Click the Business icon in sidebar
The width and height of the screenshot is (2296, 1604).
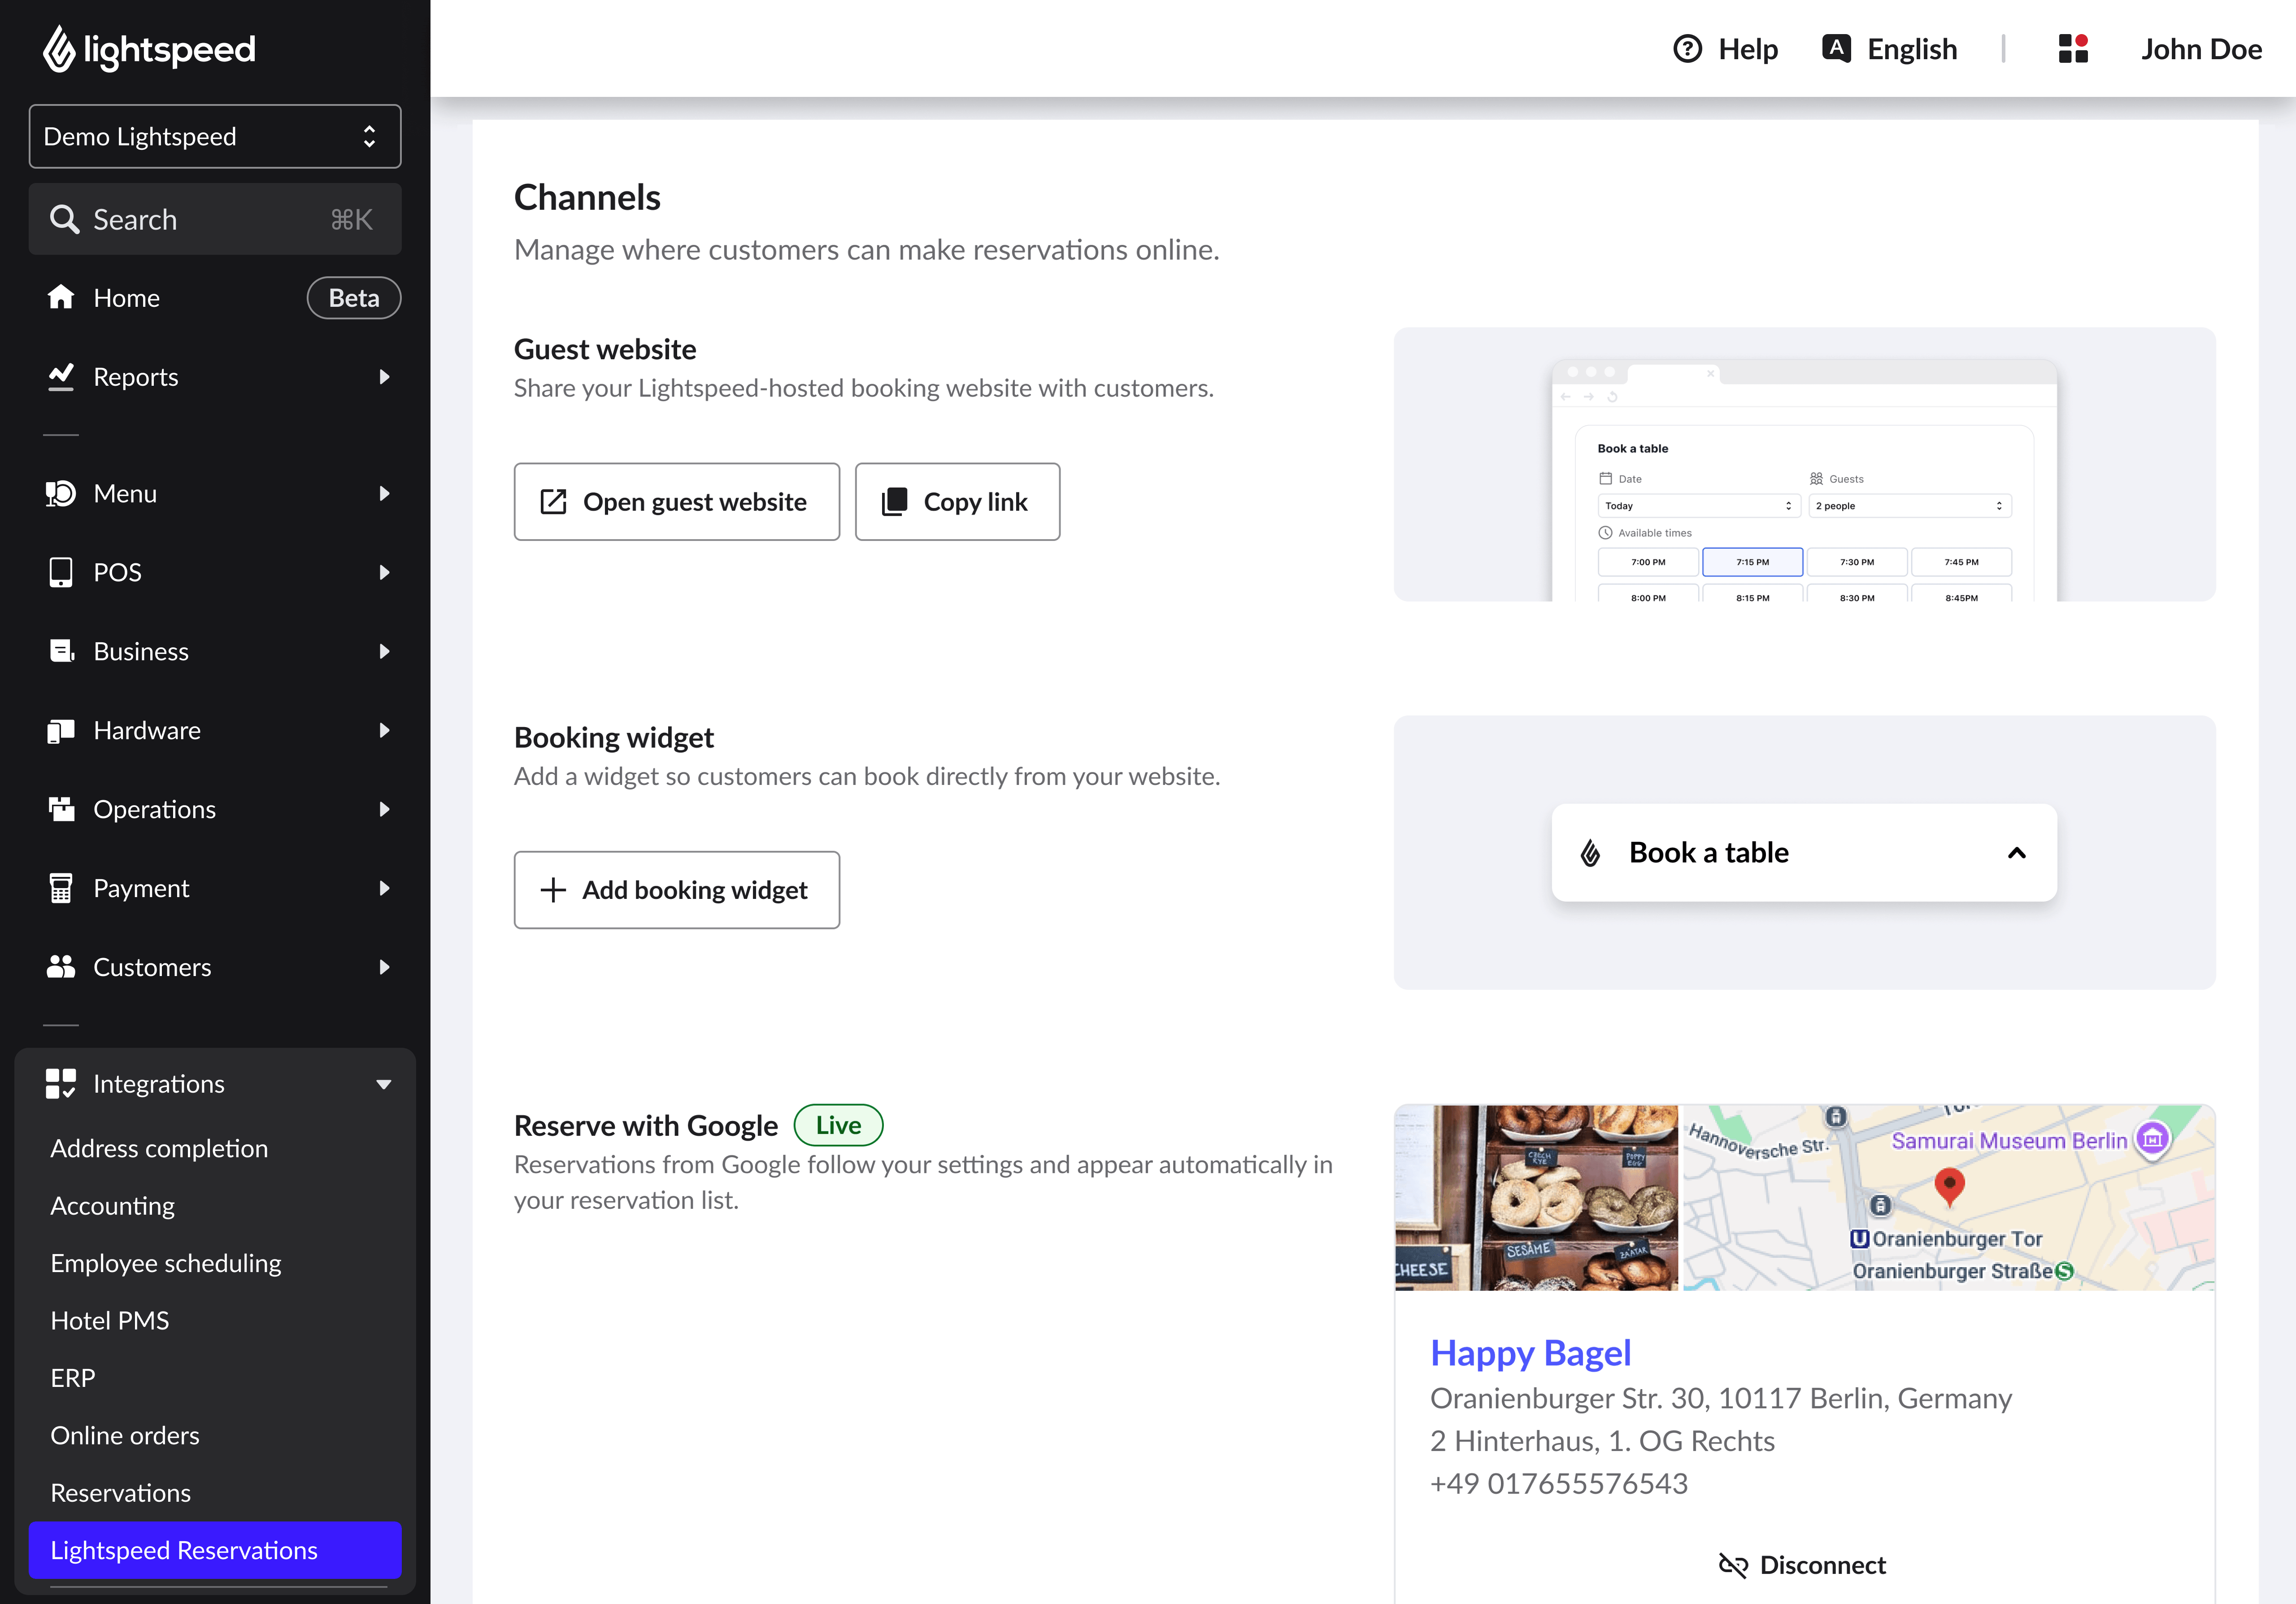coord(62,651)
